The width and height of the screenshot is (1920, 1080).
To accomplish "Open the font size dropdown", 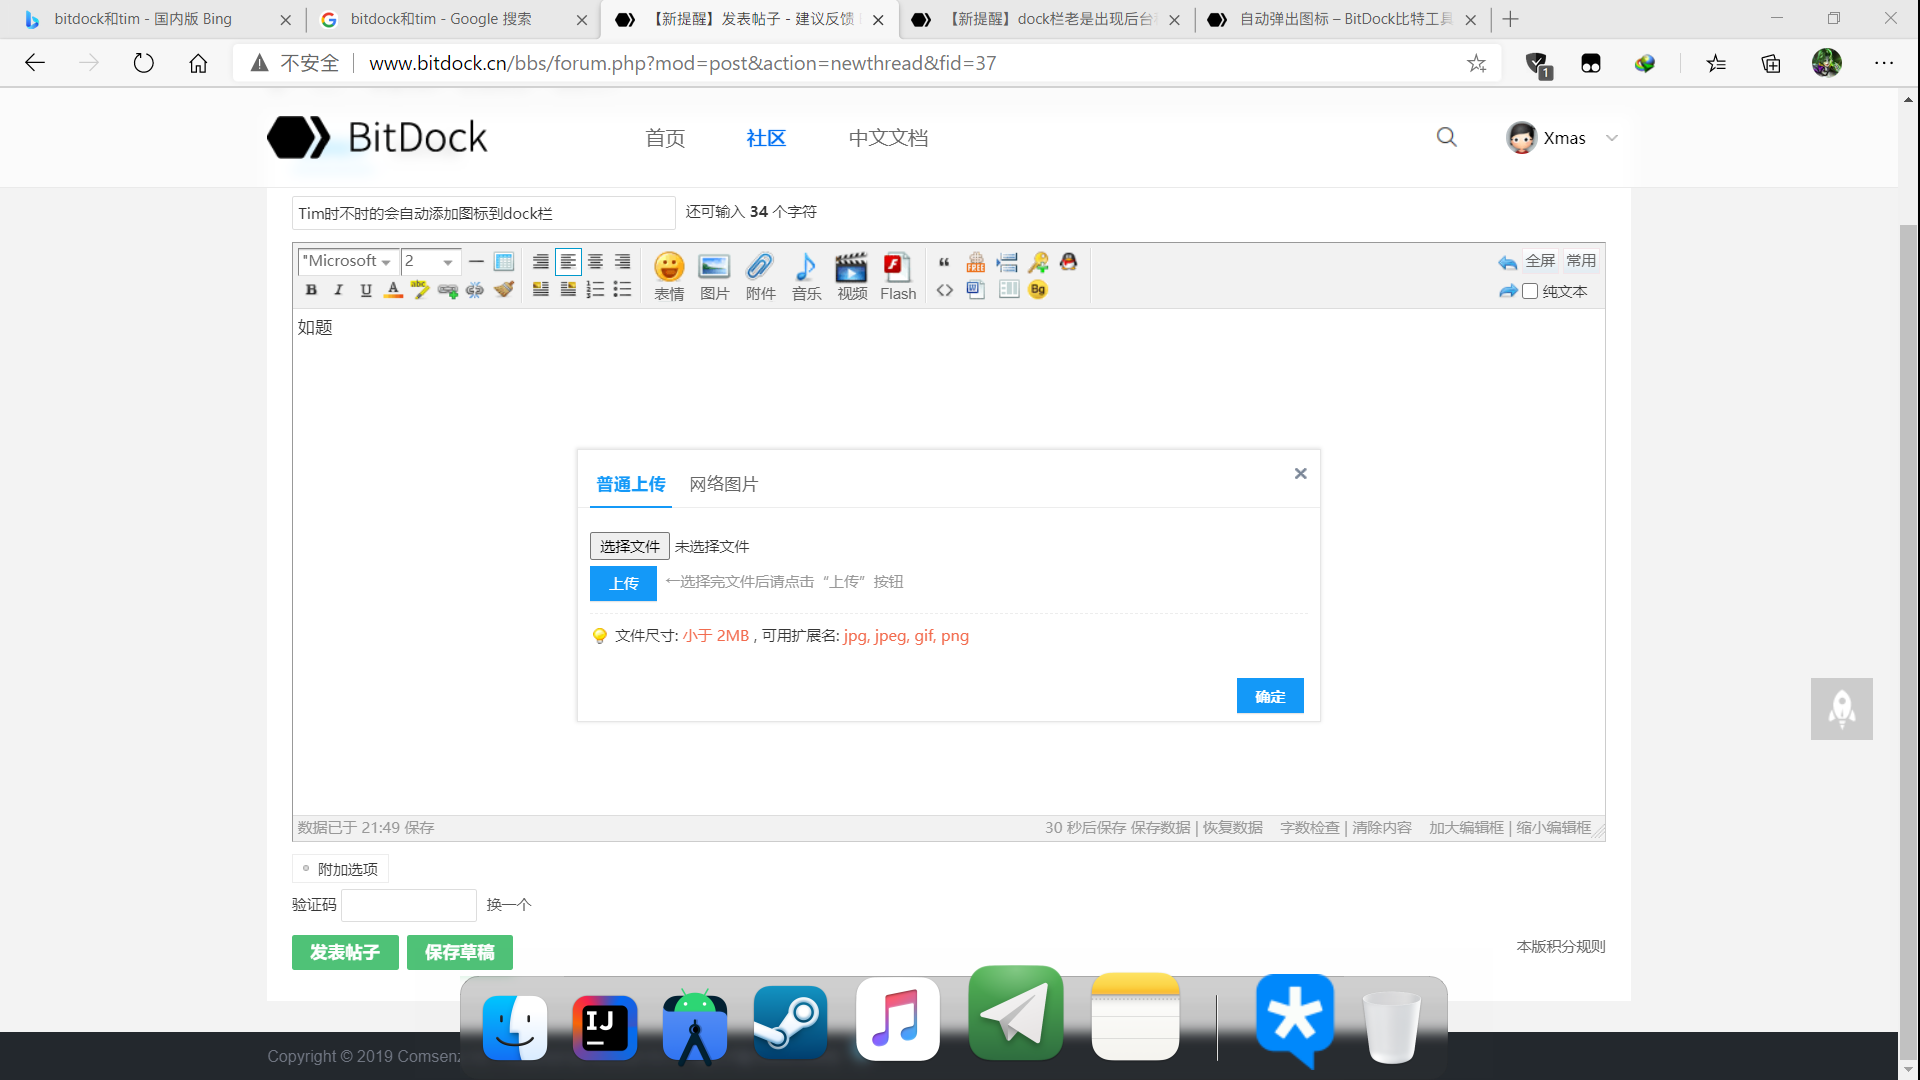I will 430,261.
